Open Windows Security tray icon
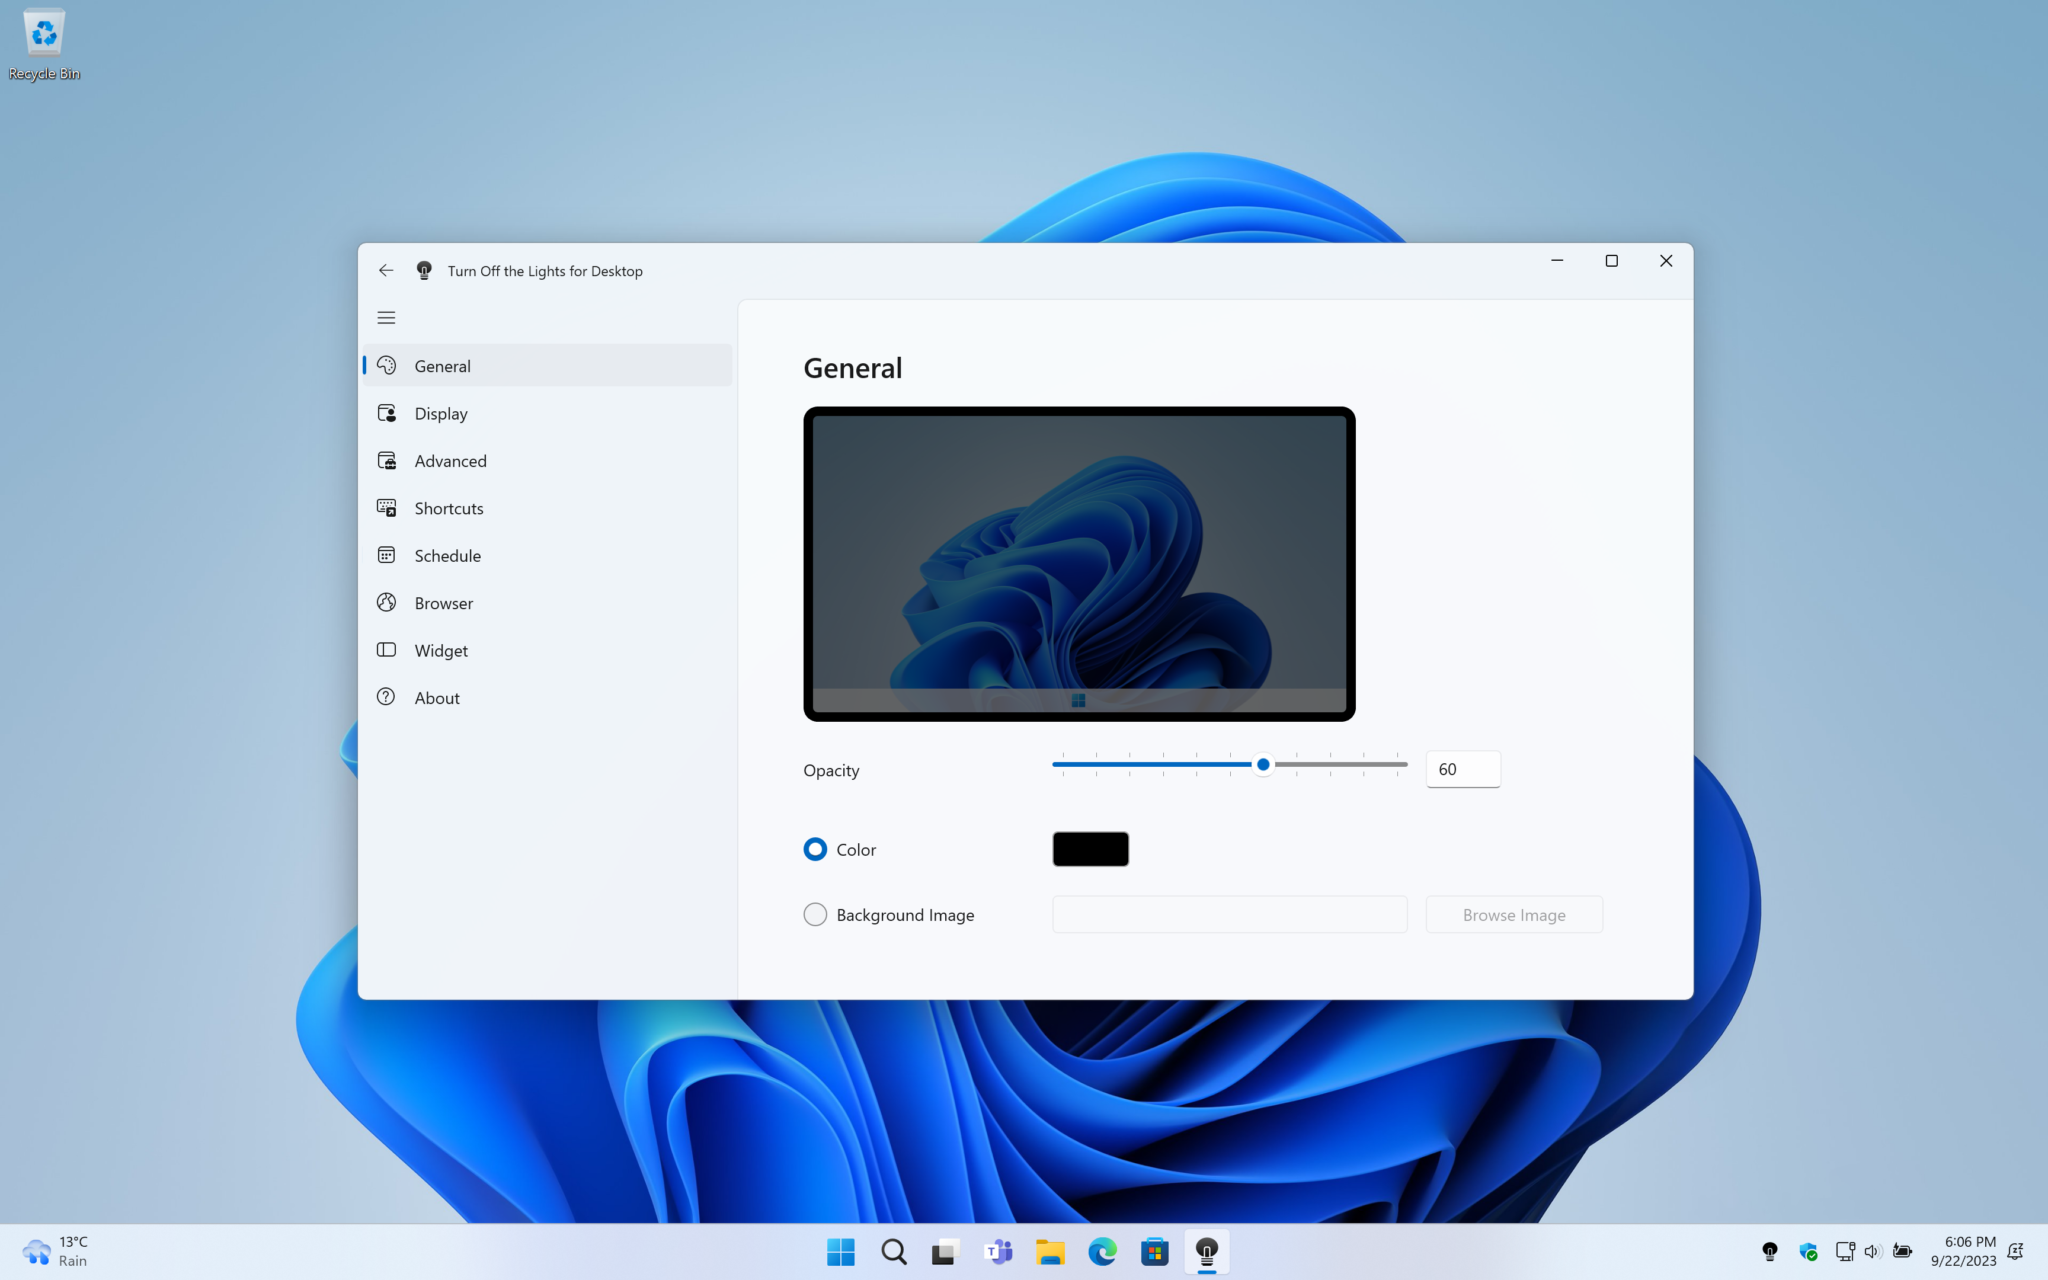Viewport: 2048px width, 1280px height. (x=1808, y=1251)
